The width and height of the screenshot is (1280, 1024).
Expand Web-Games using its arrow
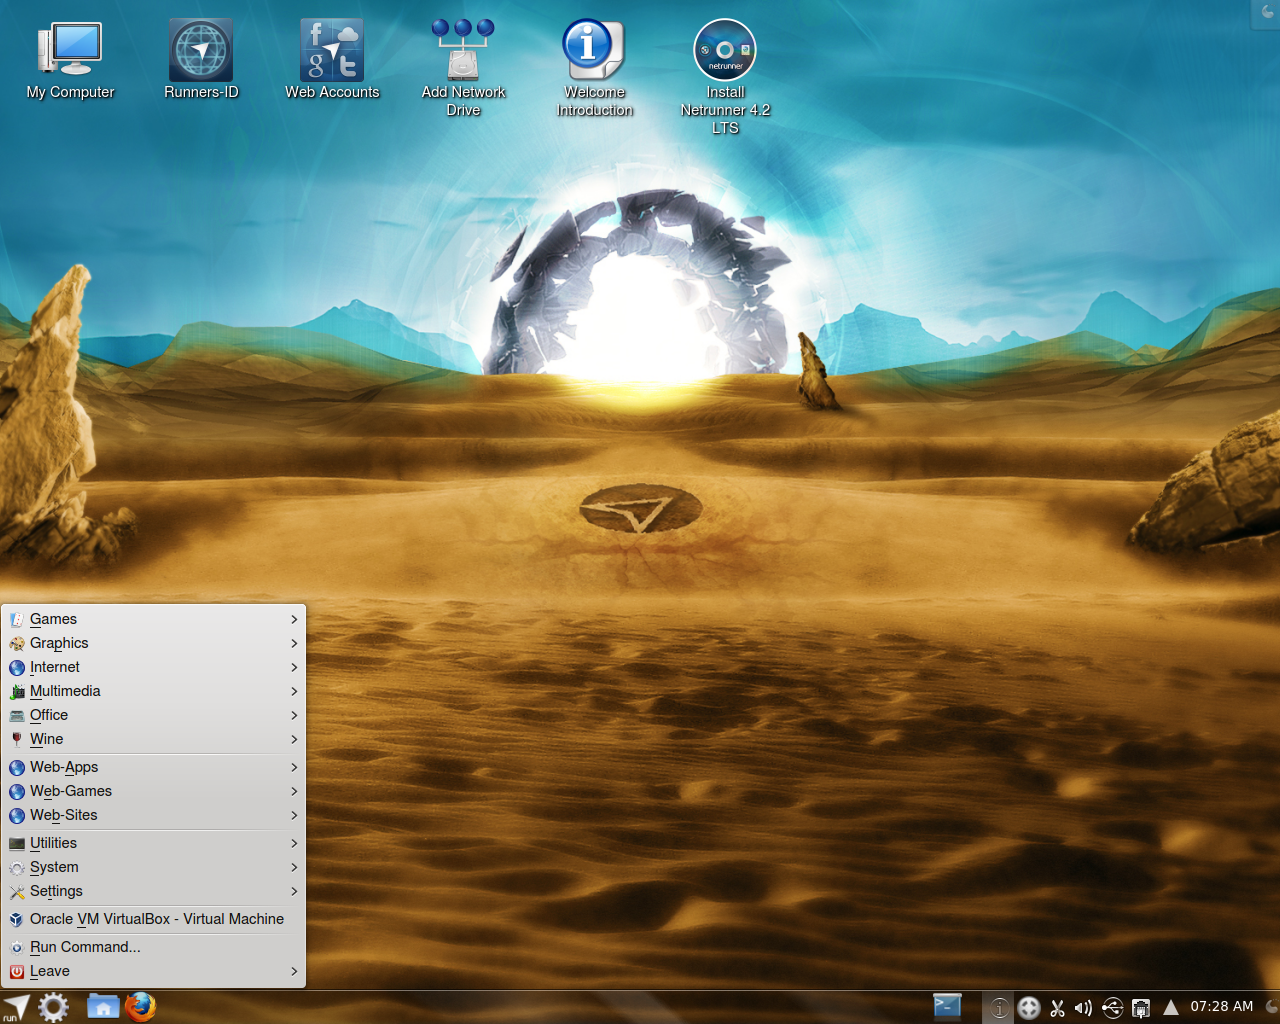pos(294,791)
